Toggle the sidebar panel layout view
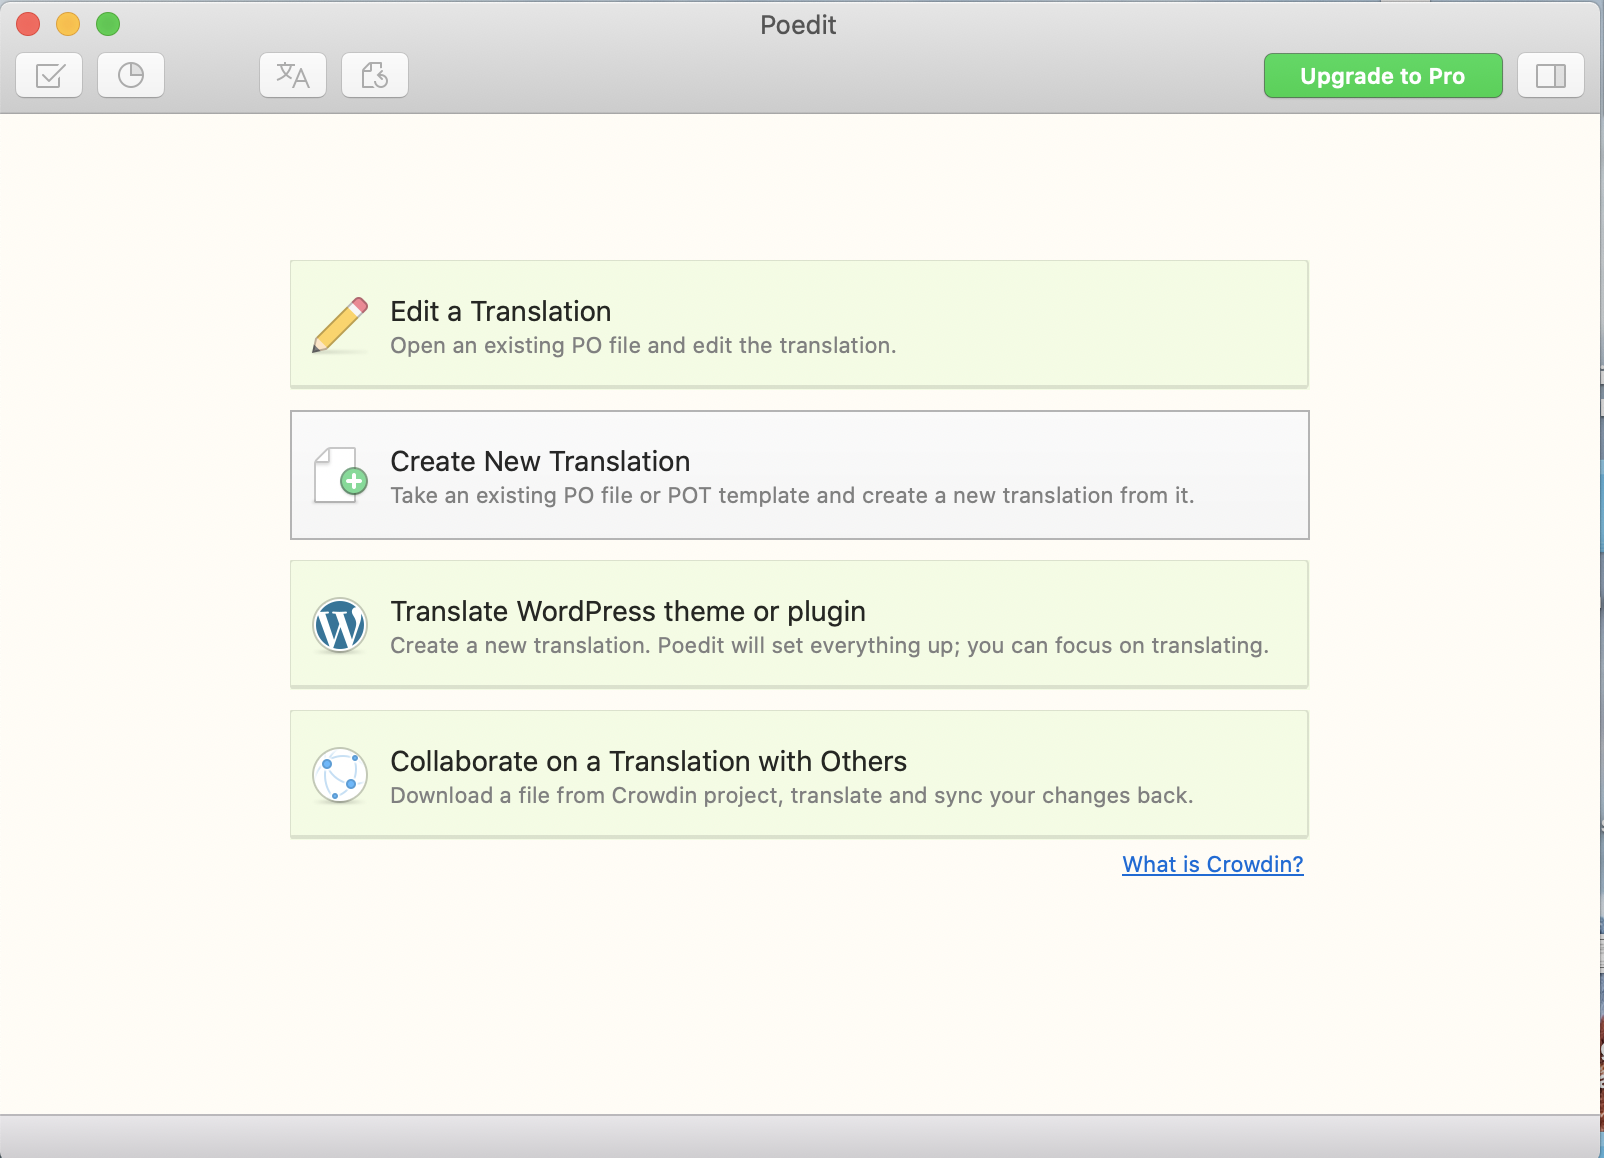1604x1158 pixels. [x=1551, y=74]
